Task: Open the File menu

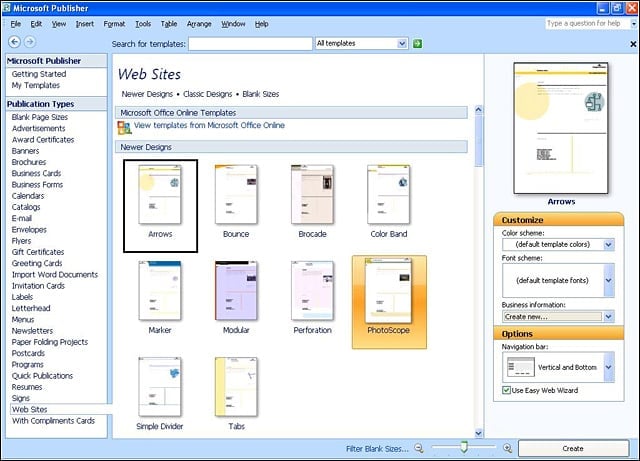Action: (x=16, y=24)
